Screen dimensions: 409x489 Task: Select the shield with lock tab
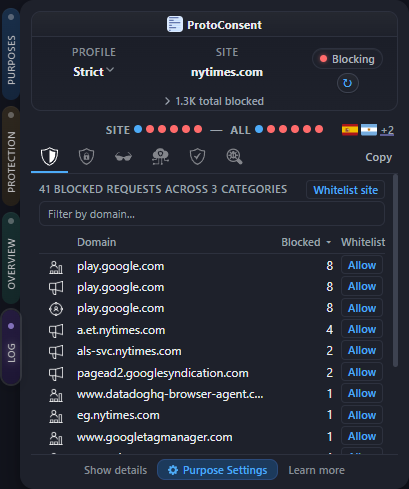coord(86,156)
